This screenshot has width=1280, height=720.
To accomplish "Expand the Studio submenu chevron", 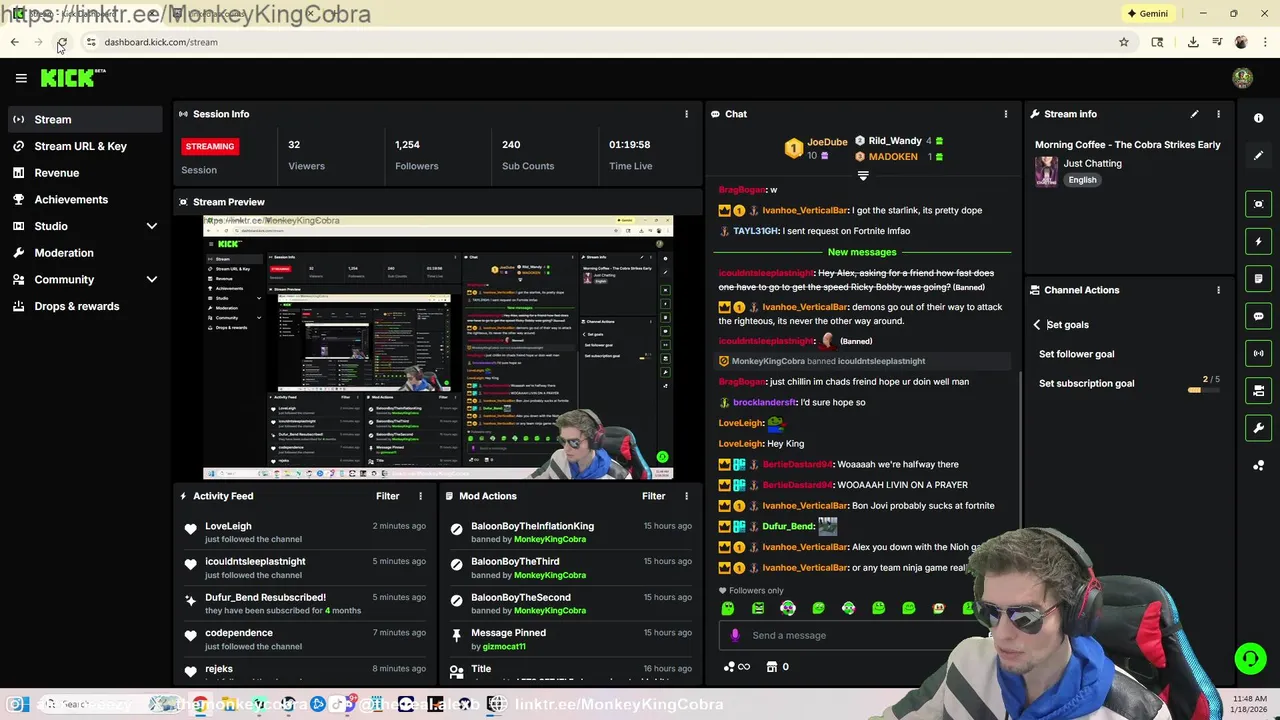I will click(152, 226).
